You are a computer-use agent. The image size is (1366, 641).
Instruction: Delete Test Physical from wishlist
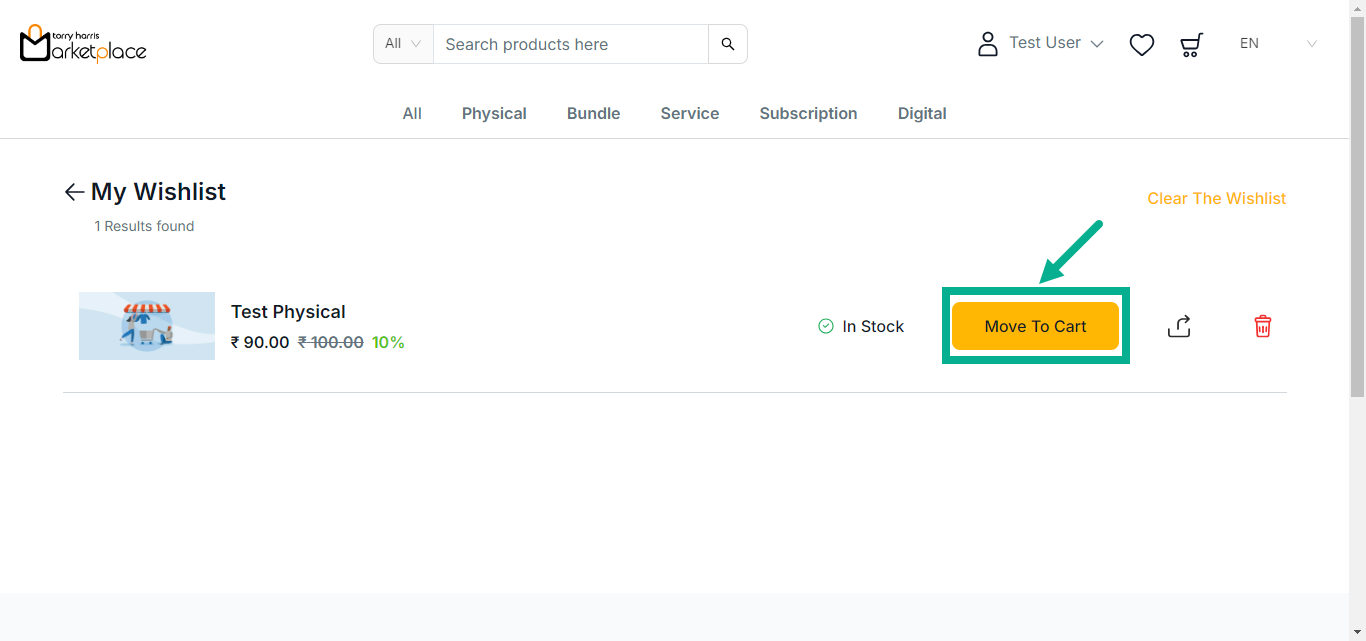click(1262, 326)
